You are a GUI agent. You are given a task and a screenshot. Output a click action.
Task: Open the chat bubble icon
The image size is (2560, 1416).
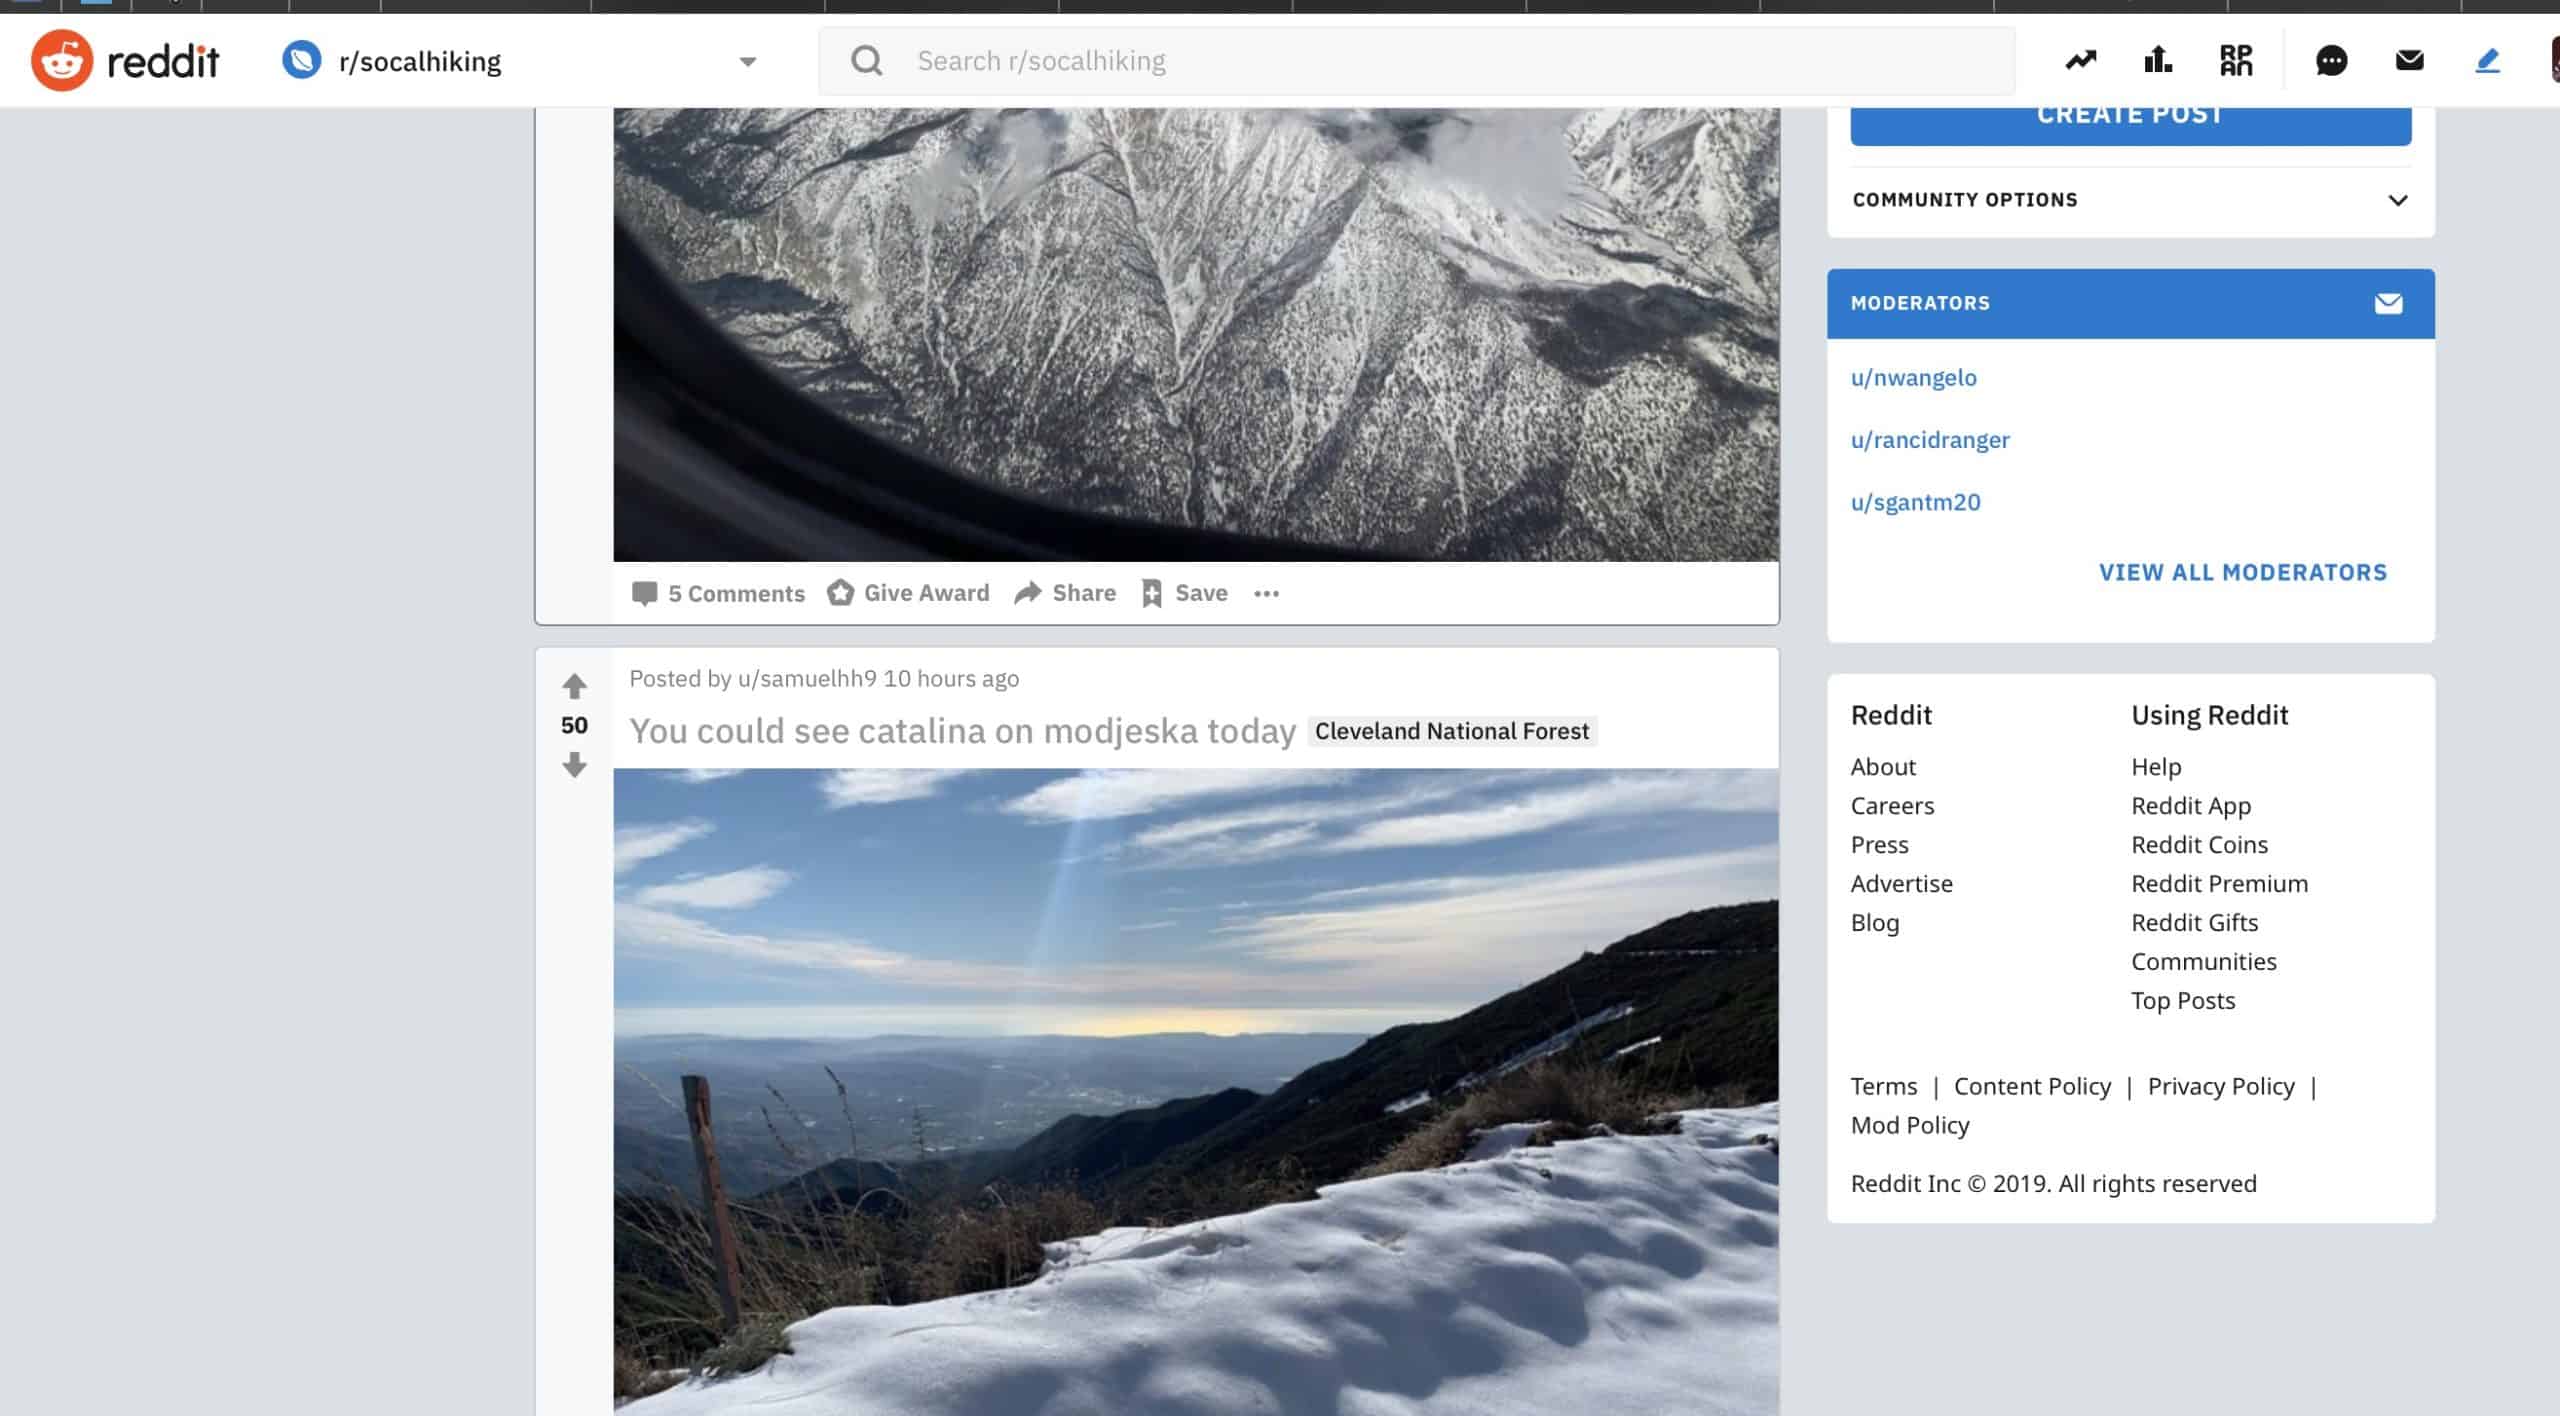[x=2331, y=61]
